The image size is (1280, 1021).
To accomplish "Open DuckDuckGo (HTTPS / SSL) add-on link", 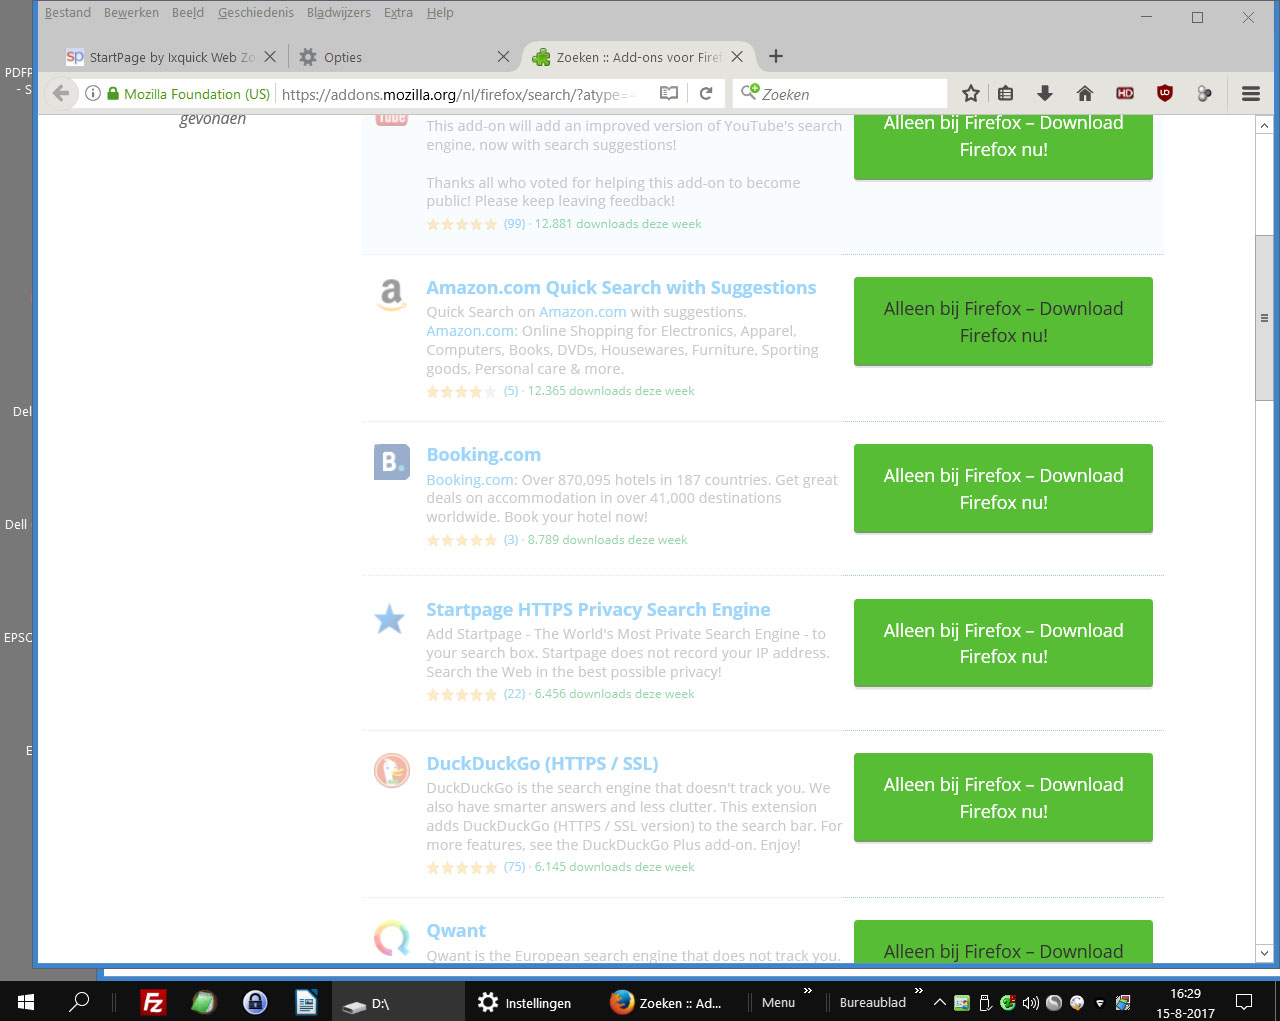I will [542, 764].
